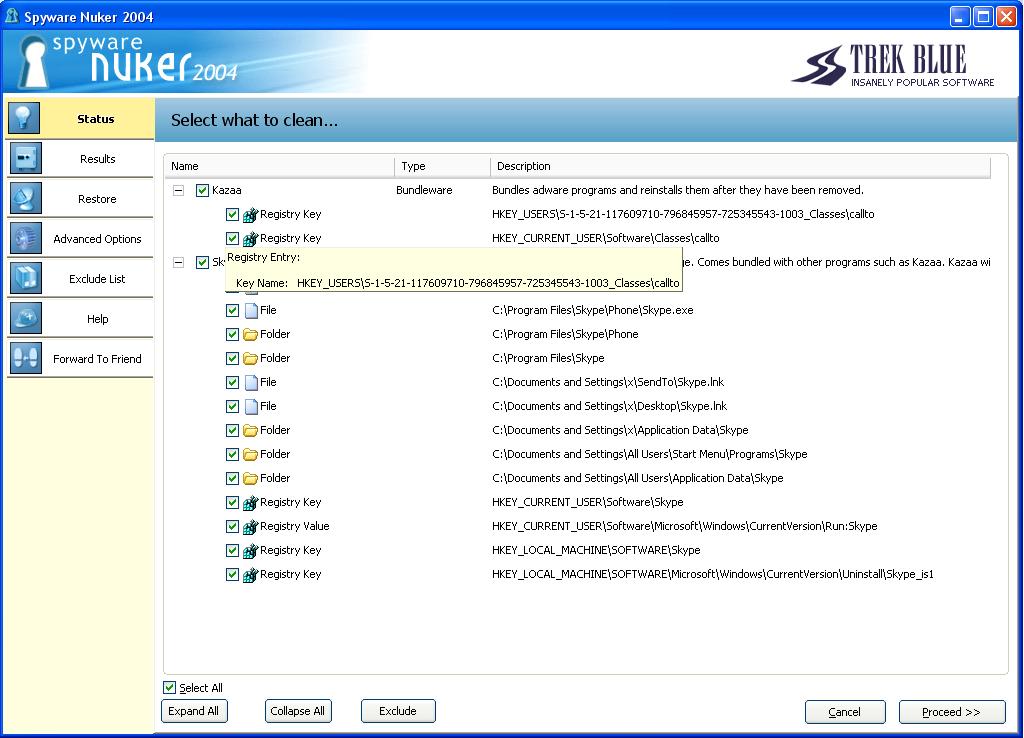The width and height of the screenshot is (1024, 738).
Task: Uncheck the Run:Skype registry value checkbox
Action: tap(232, 526)
